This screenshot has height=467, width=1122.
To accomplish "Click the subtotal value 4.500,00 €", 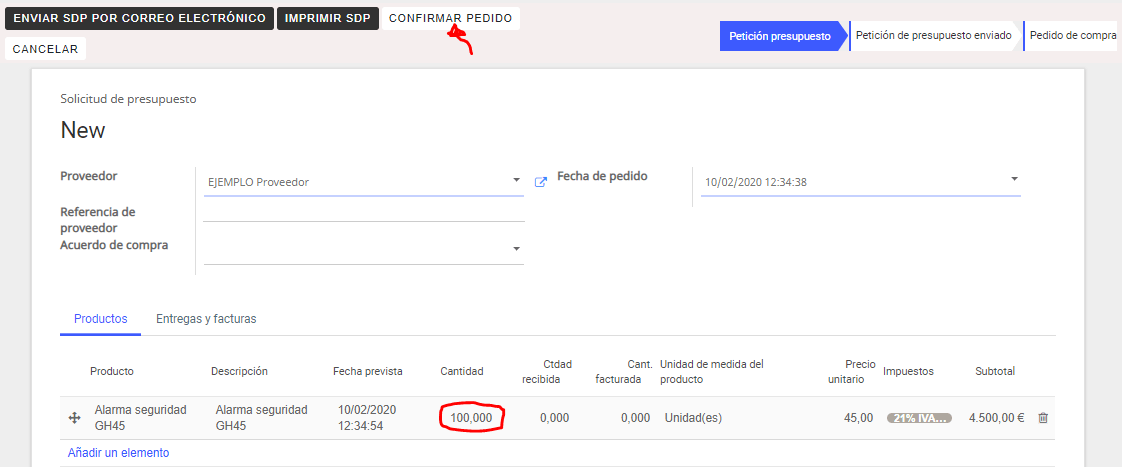I will coord(997,418).
